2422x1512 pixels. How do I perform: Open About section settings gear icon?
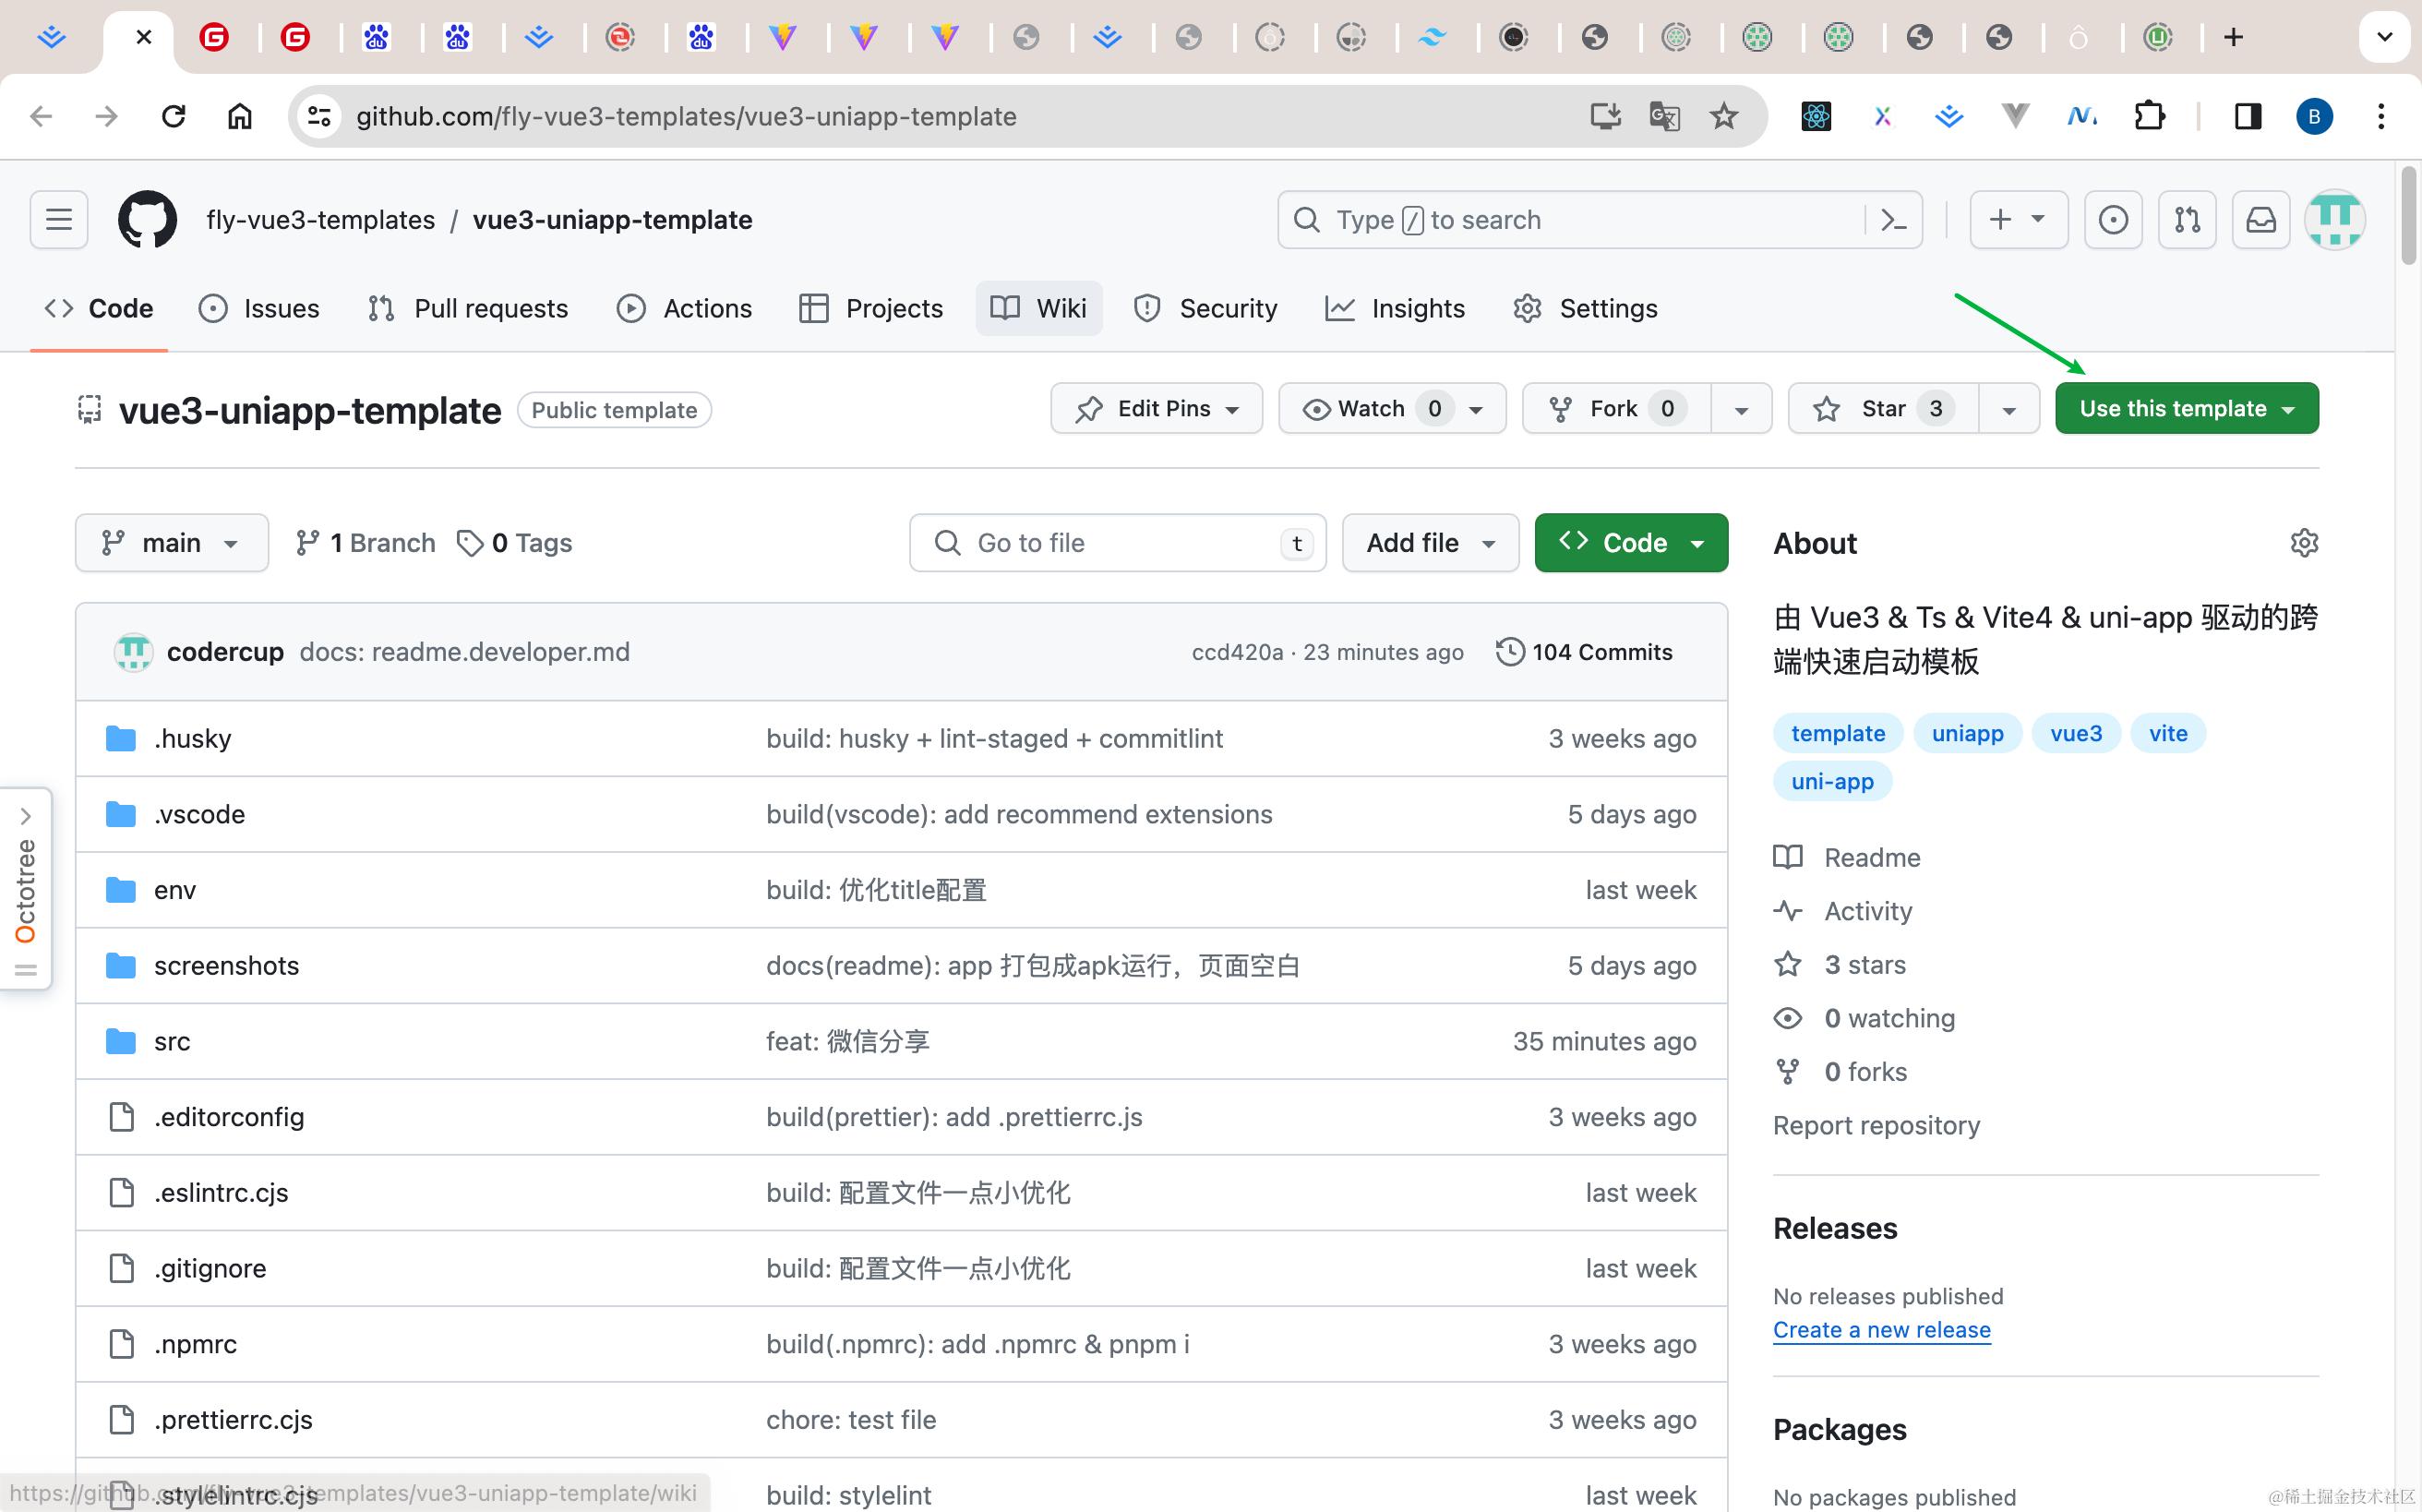2305,542
